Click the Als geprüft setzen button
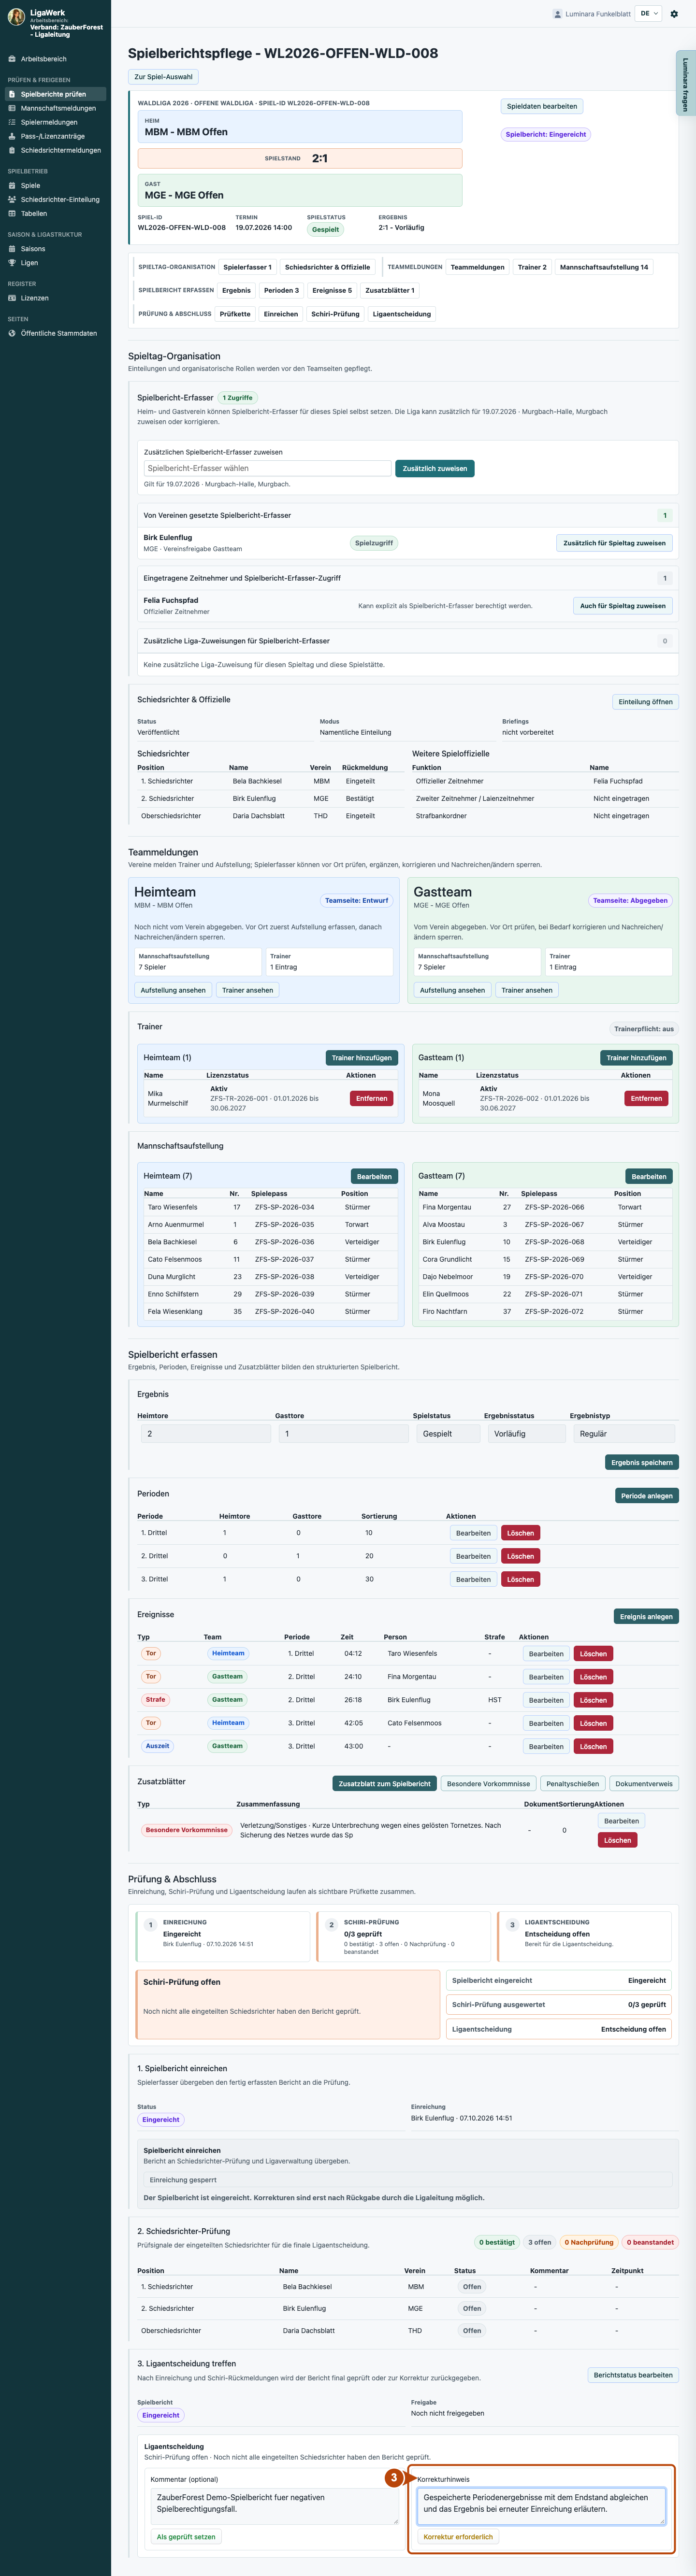Screen dimensions: 696x2576 (x=186, y=2537)
